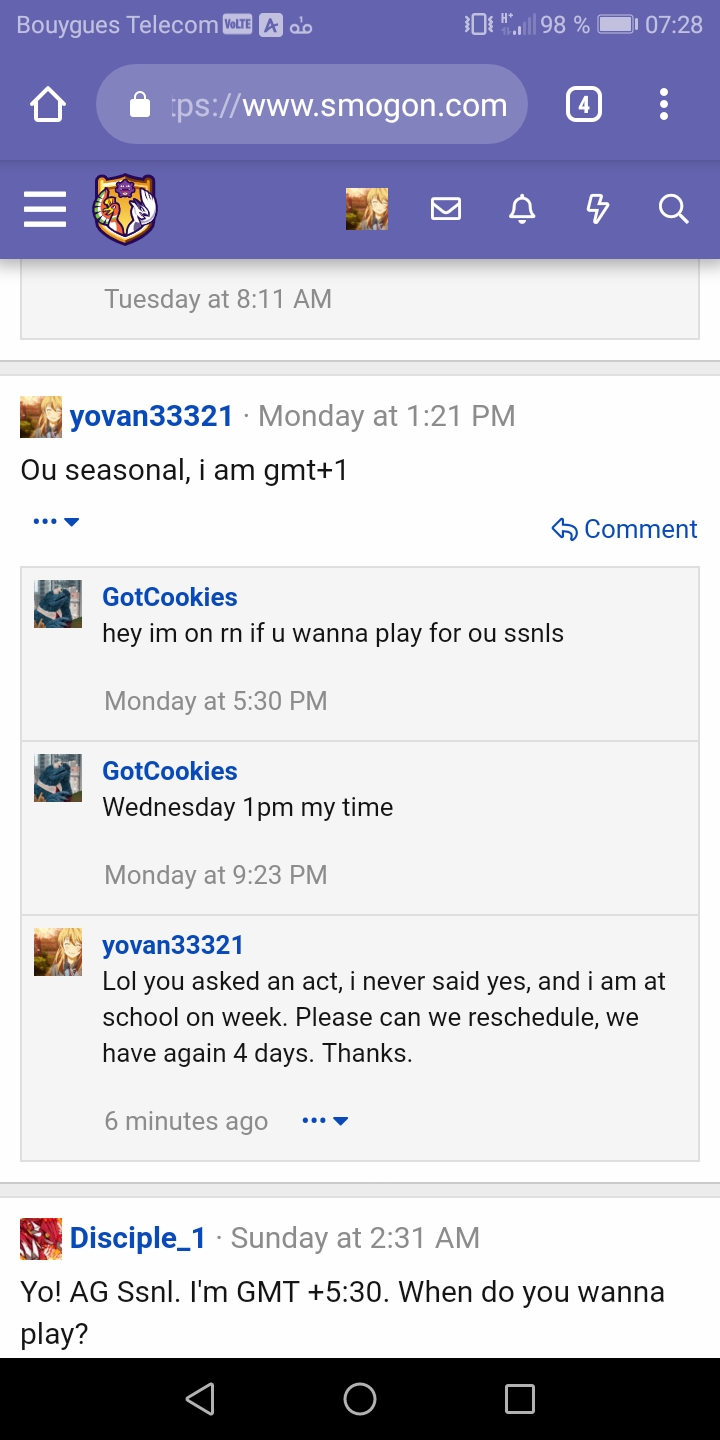This screenshot has height=1440, width=720.
Task: Expand options menu beside '6 minutes ago'
Action: pyautogui.click(x=325, y=1121)
